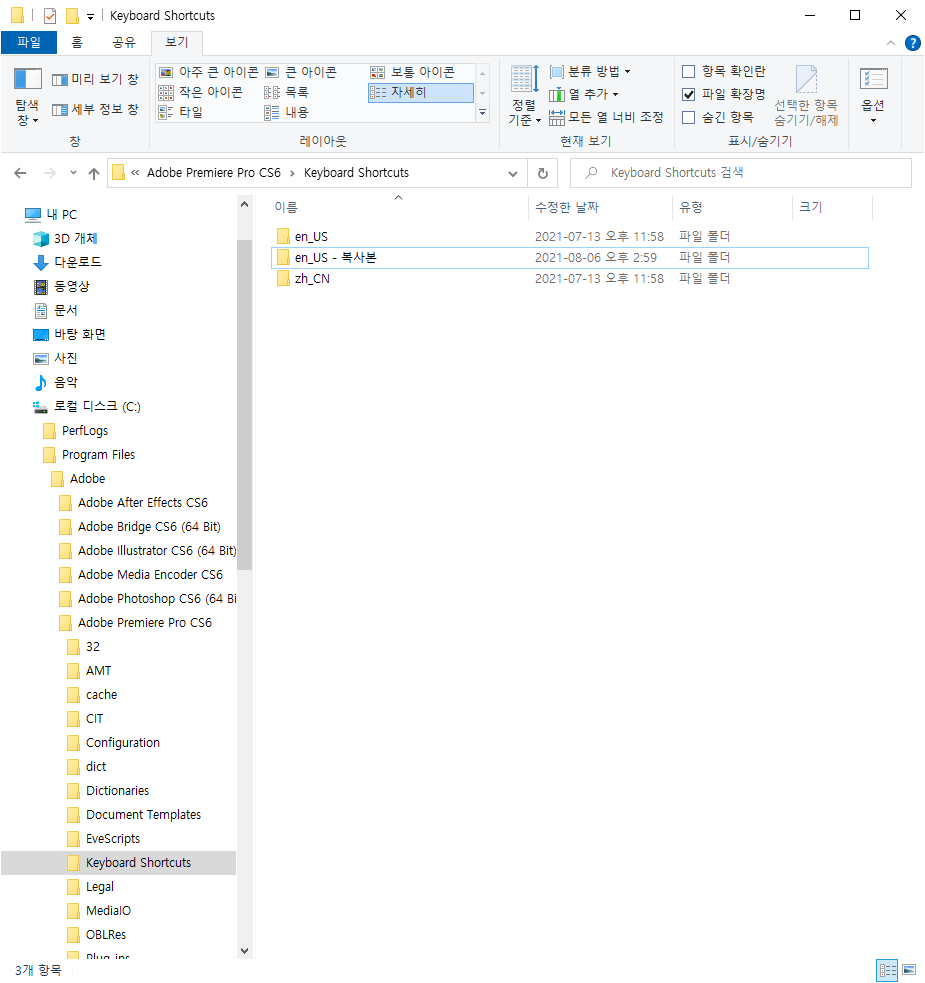Select the 보기 ribbon tab
The height and width of the screenshot is (983, 925).
(x=177, y=42)
